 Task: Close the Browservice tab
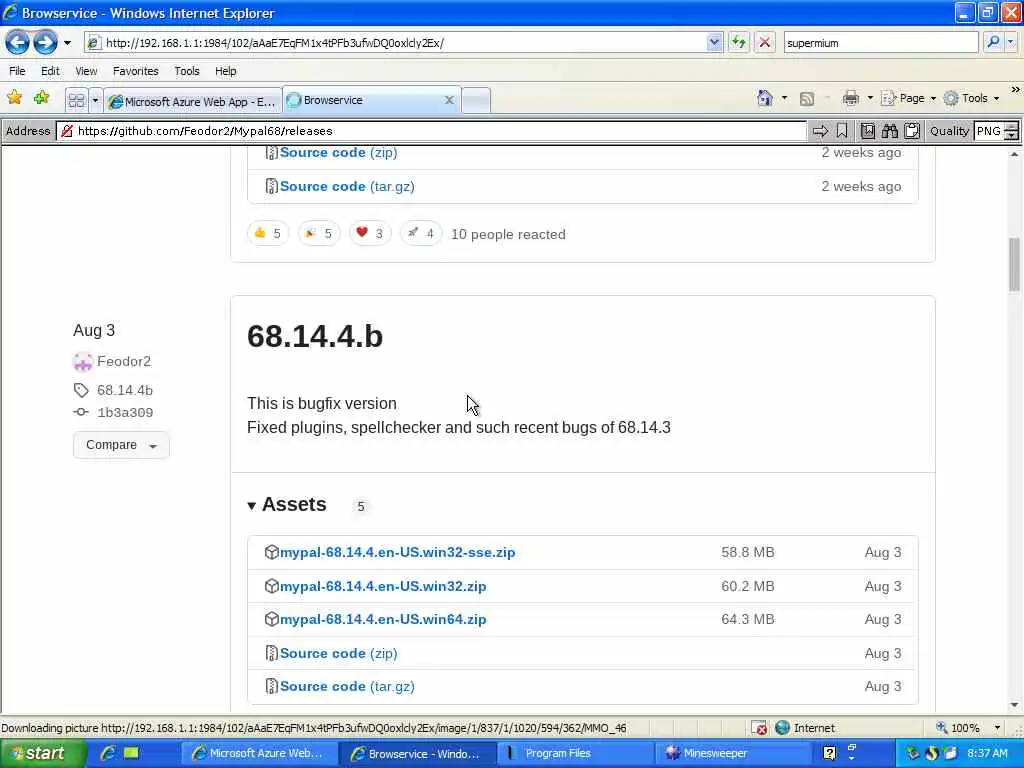coord(449,100)
